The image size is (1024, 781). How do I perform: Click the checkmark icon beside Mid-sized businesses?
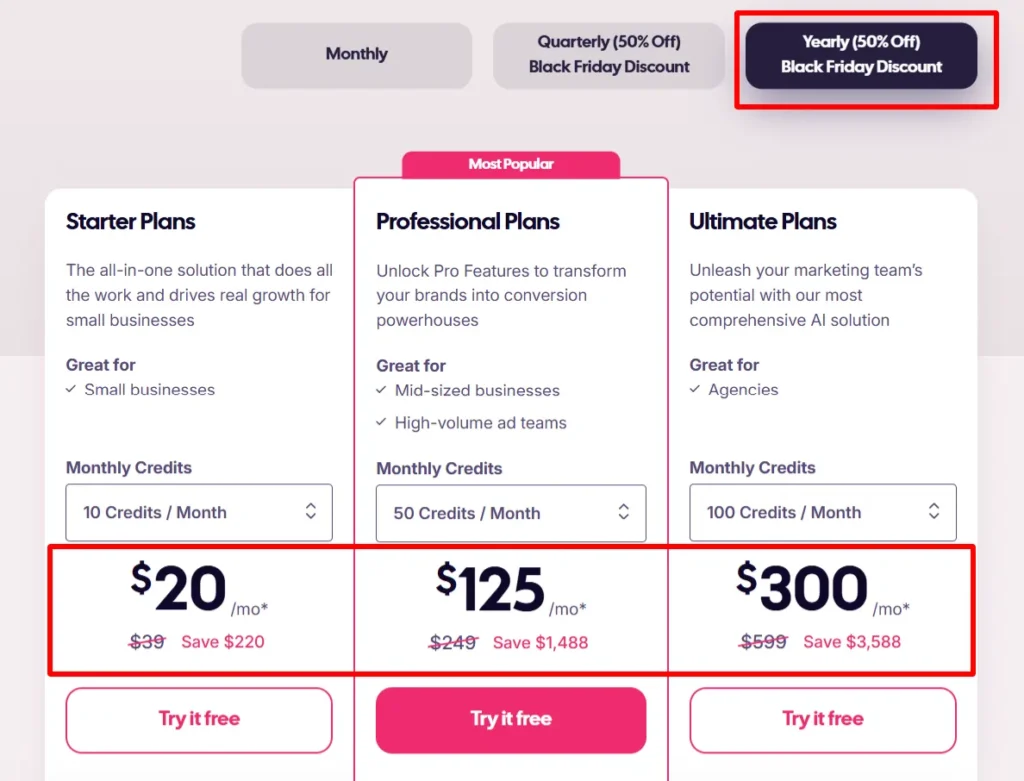[x=383, y=391]
